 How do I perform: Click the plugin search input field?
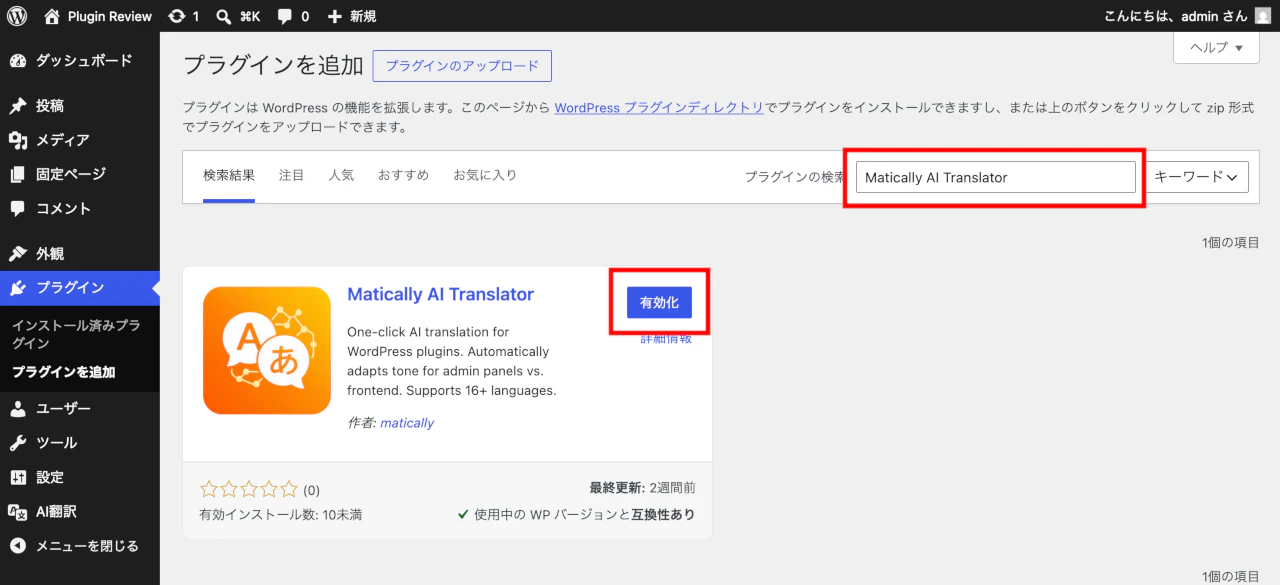[x=996, y=177]
